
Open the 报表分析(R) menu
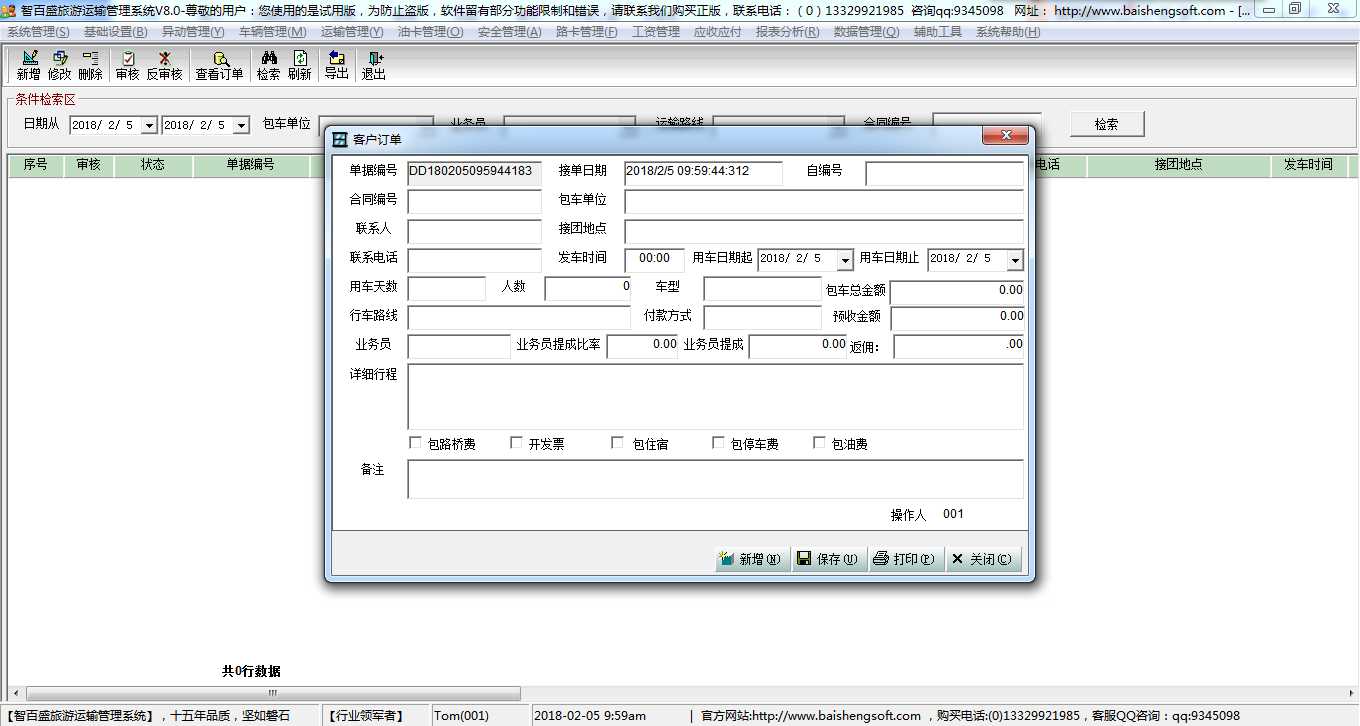tap(788, 32)
